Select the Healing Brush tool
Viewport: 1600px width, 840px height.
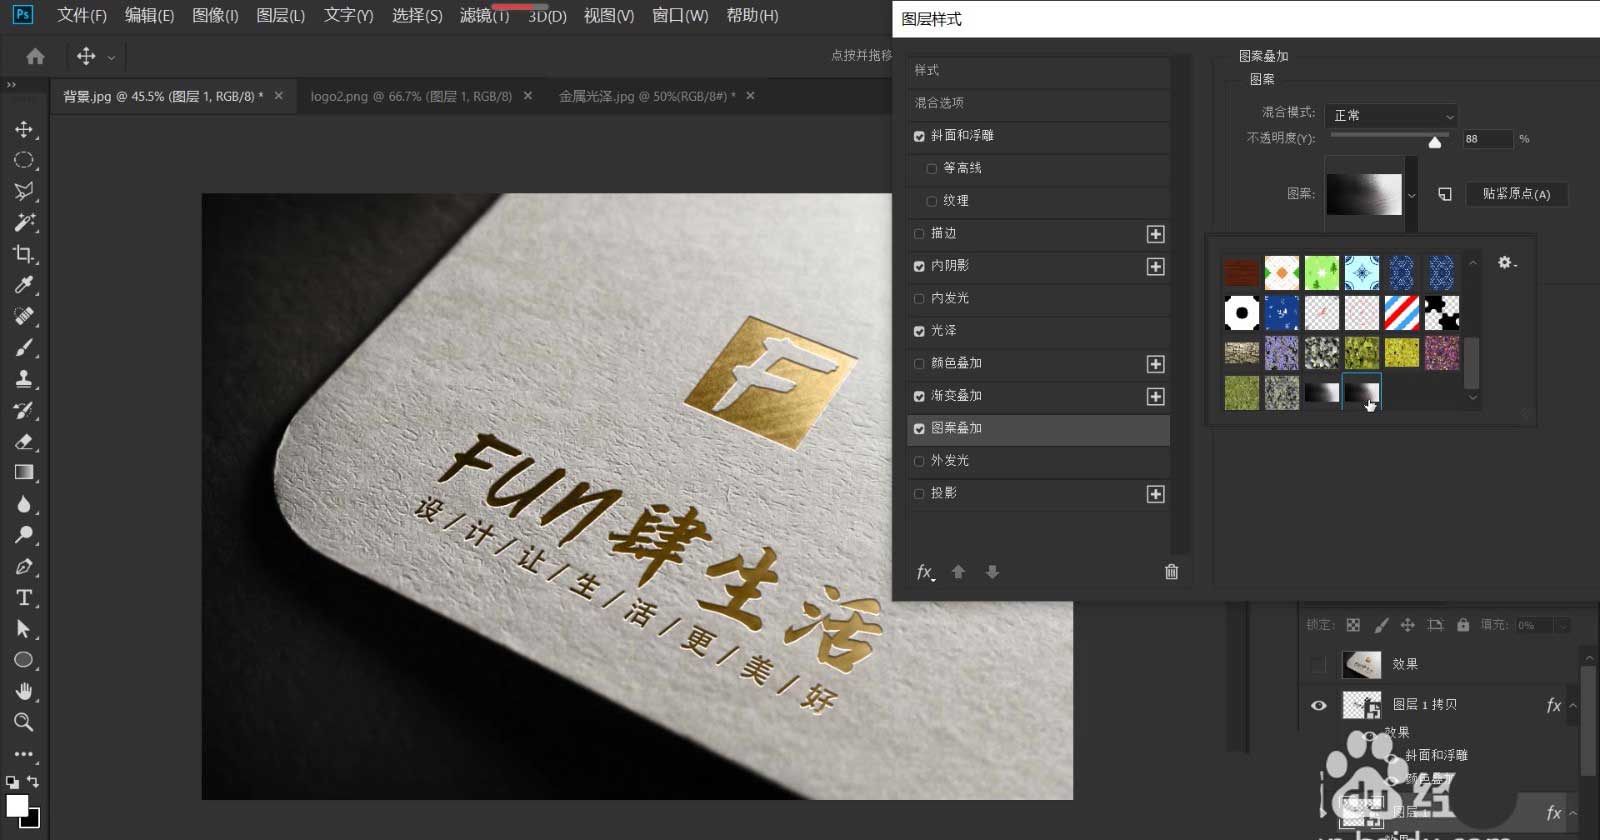(24, 316)
